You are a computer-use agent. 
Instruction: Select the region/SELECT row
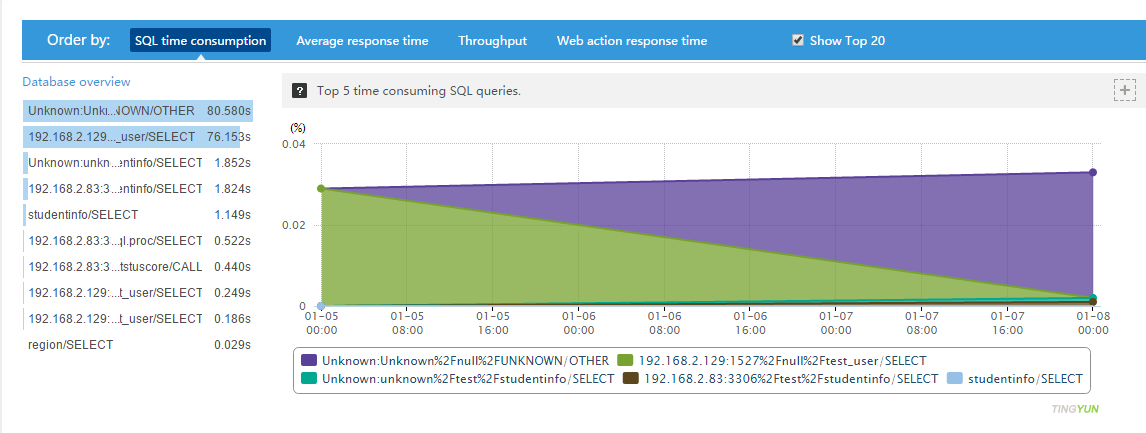click(x=139, y=344)
